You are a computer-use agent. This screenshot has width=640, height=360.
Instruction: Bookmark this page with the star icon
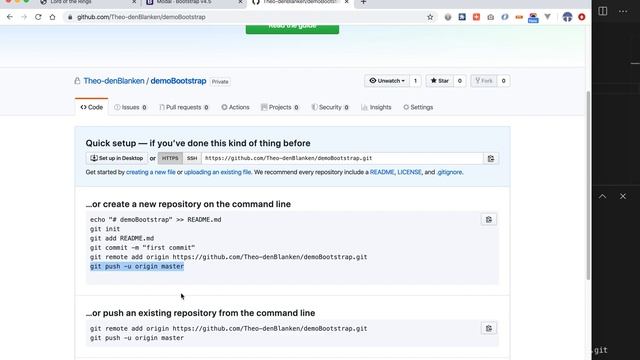click(430, 17)
